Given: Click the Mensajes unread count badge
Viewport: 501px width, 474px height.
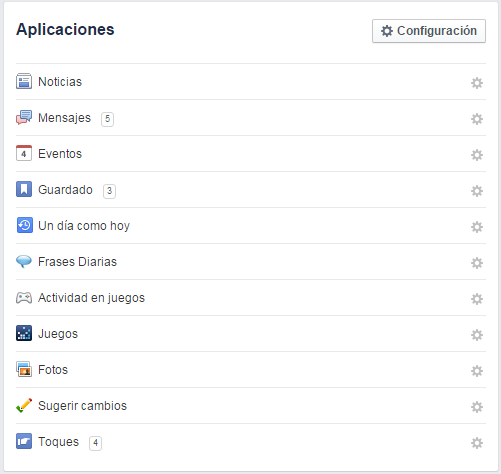Looking at the screenshot, I should [x=107, y=119].
